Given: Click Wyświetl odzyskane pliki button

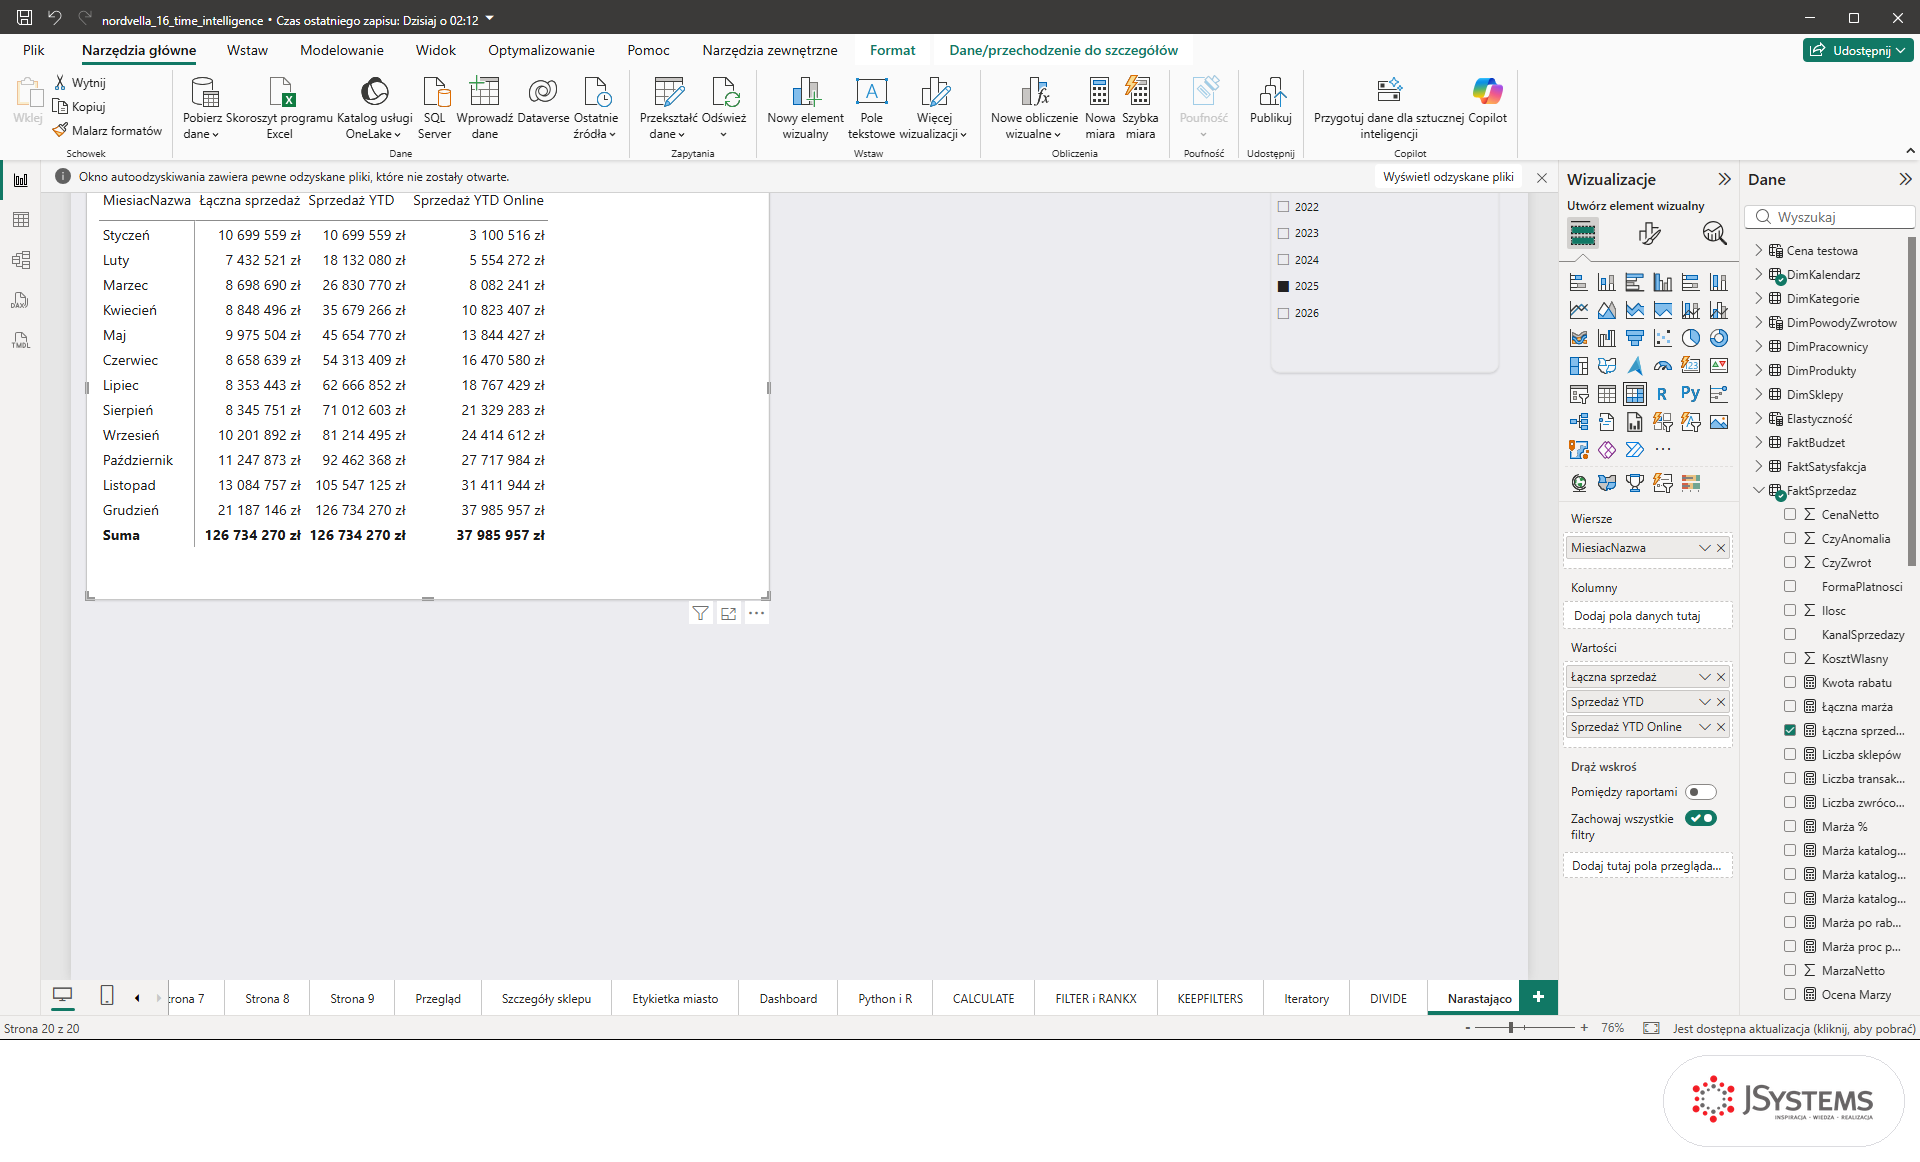Looking at the screenshot, I should click(1448, 177).
